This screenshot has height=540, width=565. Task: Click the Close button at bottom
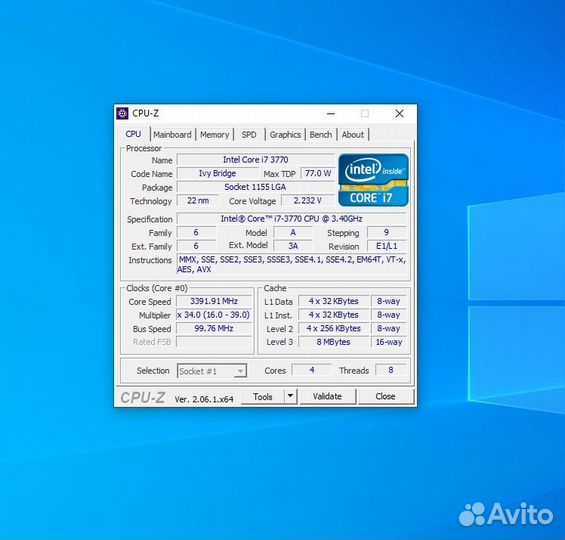point(385,396)
